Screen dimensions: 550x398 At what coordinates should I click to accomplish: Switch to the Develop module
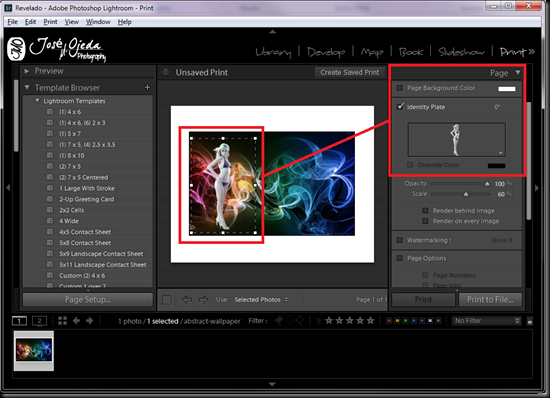pos(326,52)
